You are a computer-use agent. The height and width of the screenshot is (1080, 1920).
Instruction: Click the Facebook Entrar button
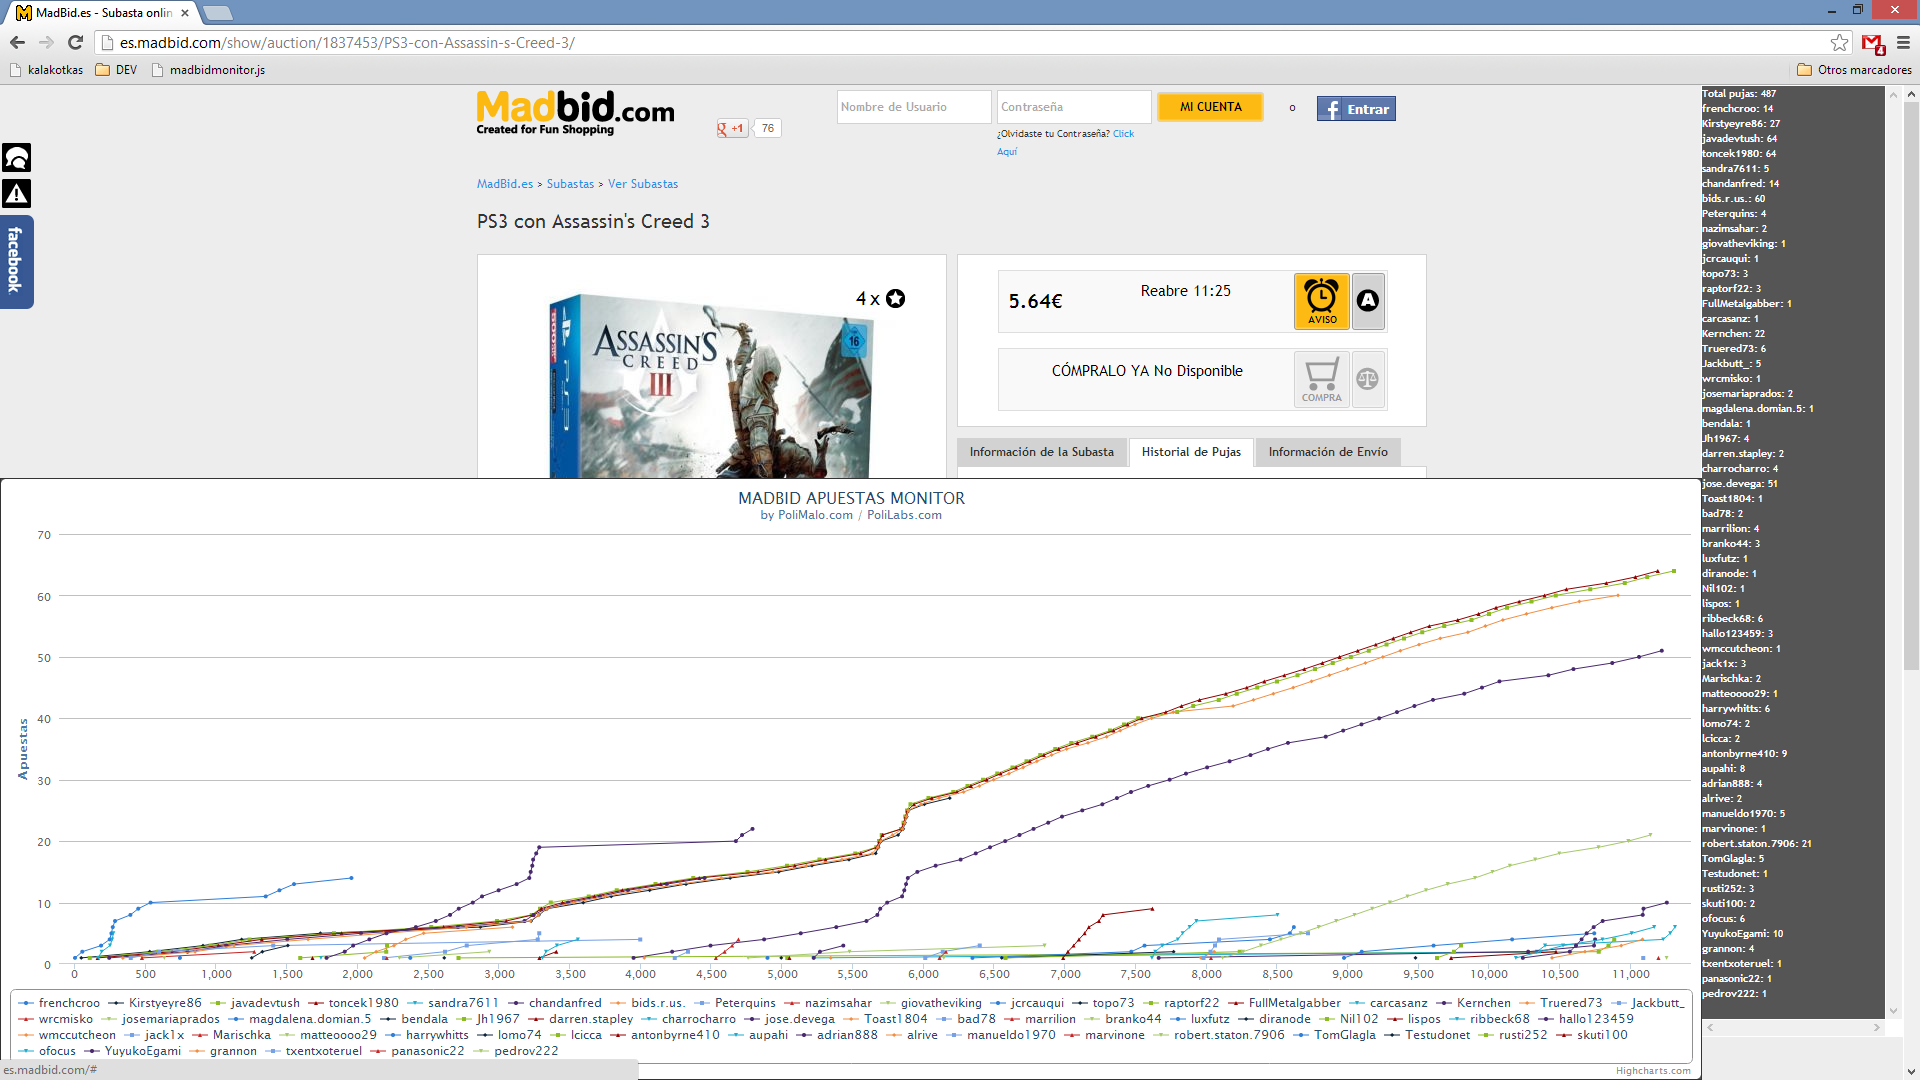1356,109
